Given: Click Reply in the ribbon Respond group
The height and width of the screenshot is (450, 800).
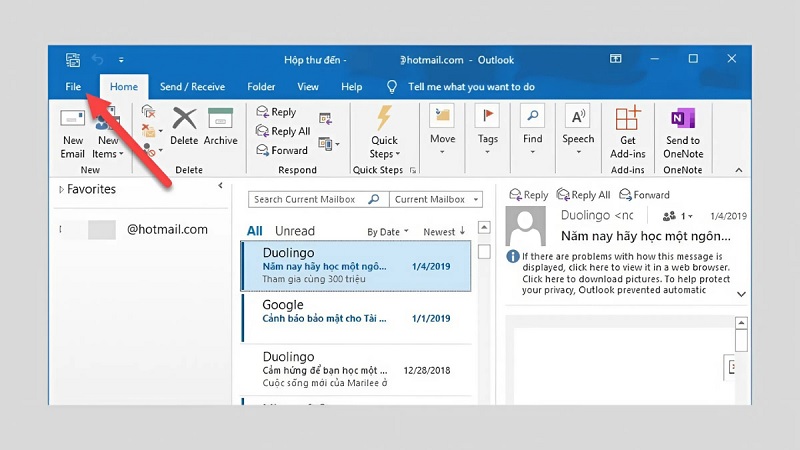Looking at the screenshot, I should [276, 112].
